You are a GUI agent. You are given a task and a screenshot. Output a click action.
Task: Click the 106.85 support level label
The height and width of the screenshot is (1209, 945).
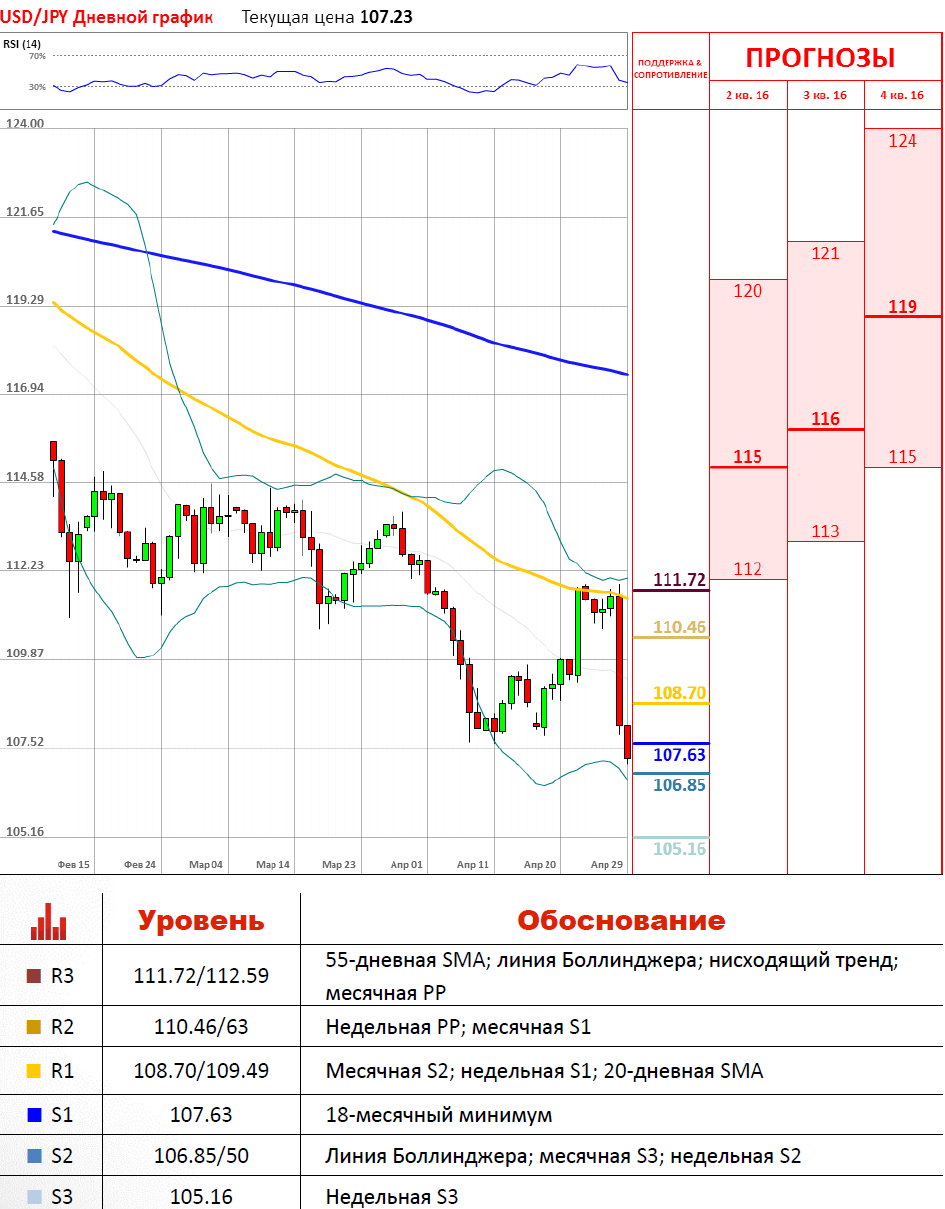point(680,785)
